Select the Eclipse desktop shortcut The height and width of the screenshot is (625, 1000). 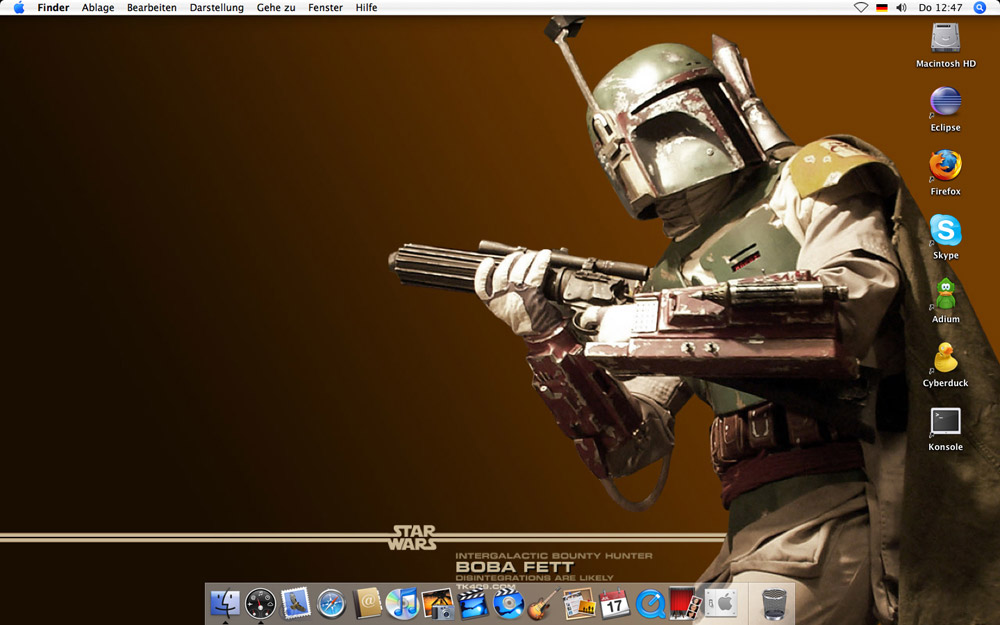click(x=945, y=109)
